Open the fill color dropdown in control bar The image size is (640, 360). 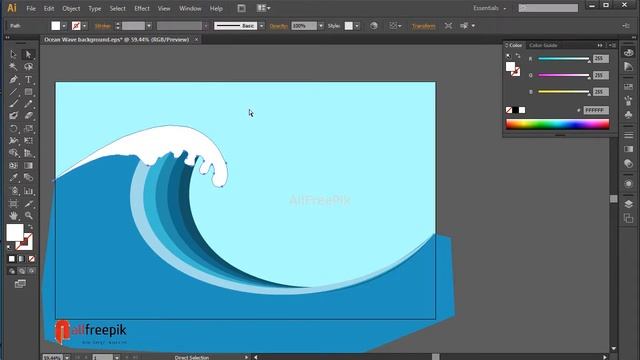click(64, 26)
